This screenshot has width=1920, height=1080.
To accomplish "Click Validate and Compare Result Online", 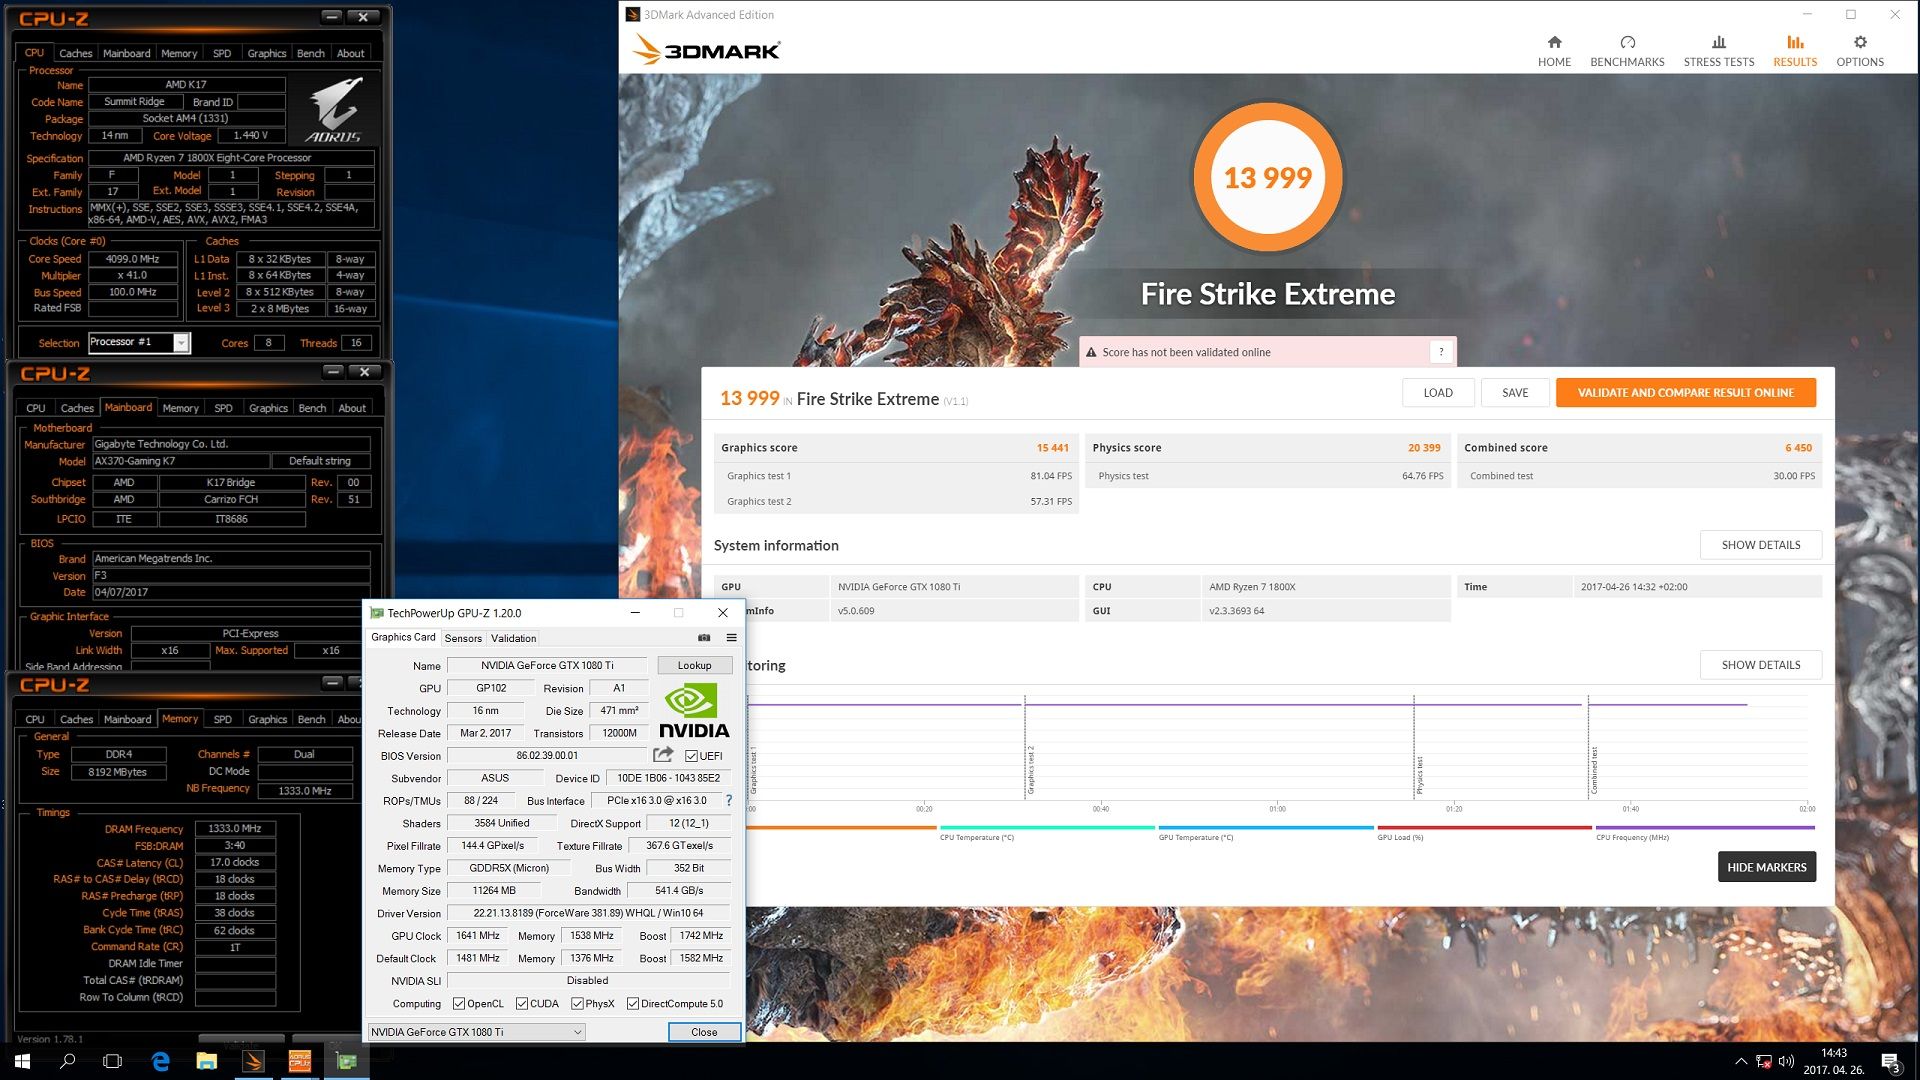I will 1685,393.
